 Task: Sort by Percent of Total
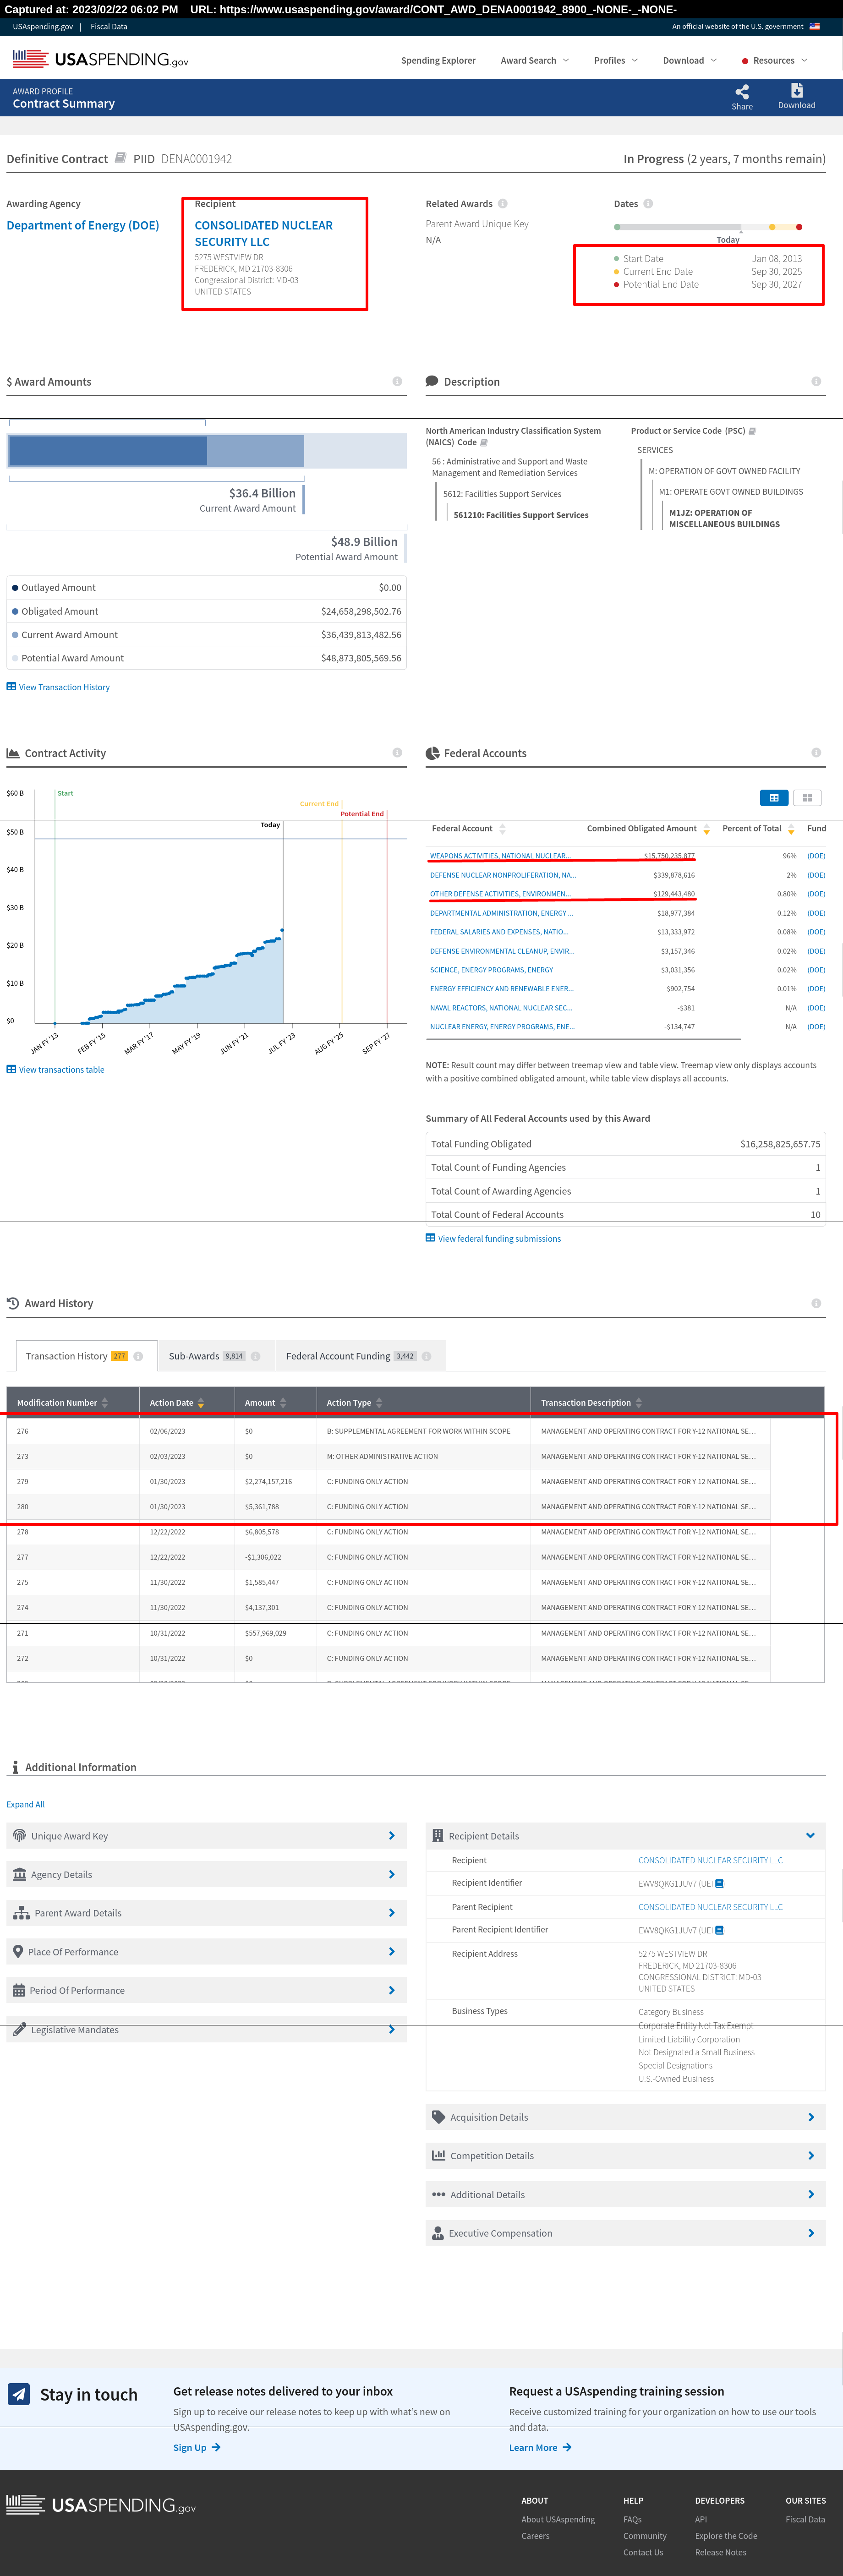pyautogui.click(x=791, y=829)
